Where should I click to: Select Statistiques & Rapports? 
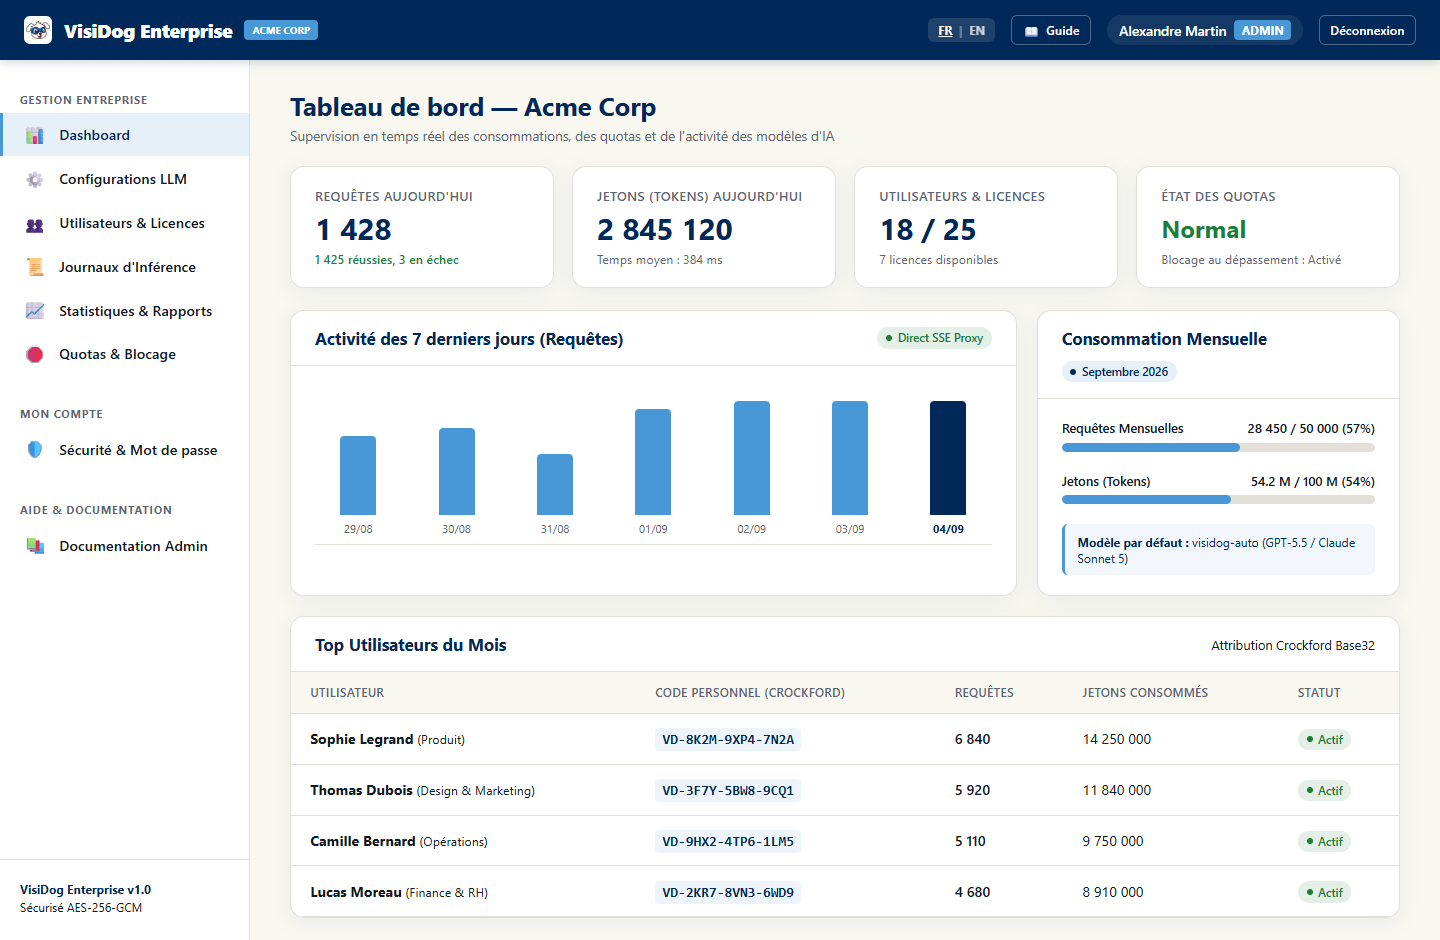tap(125, 311)
